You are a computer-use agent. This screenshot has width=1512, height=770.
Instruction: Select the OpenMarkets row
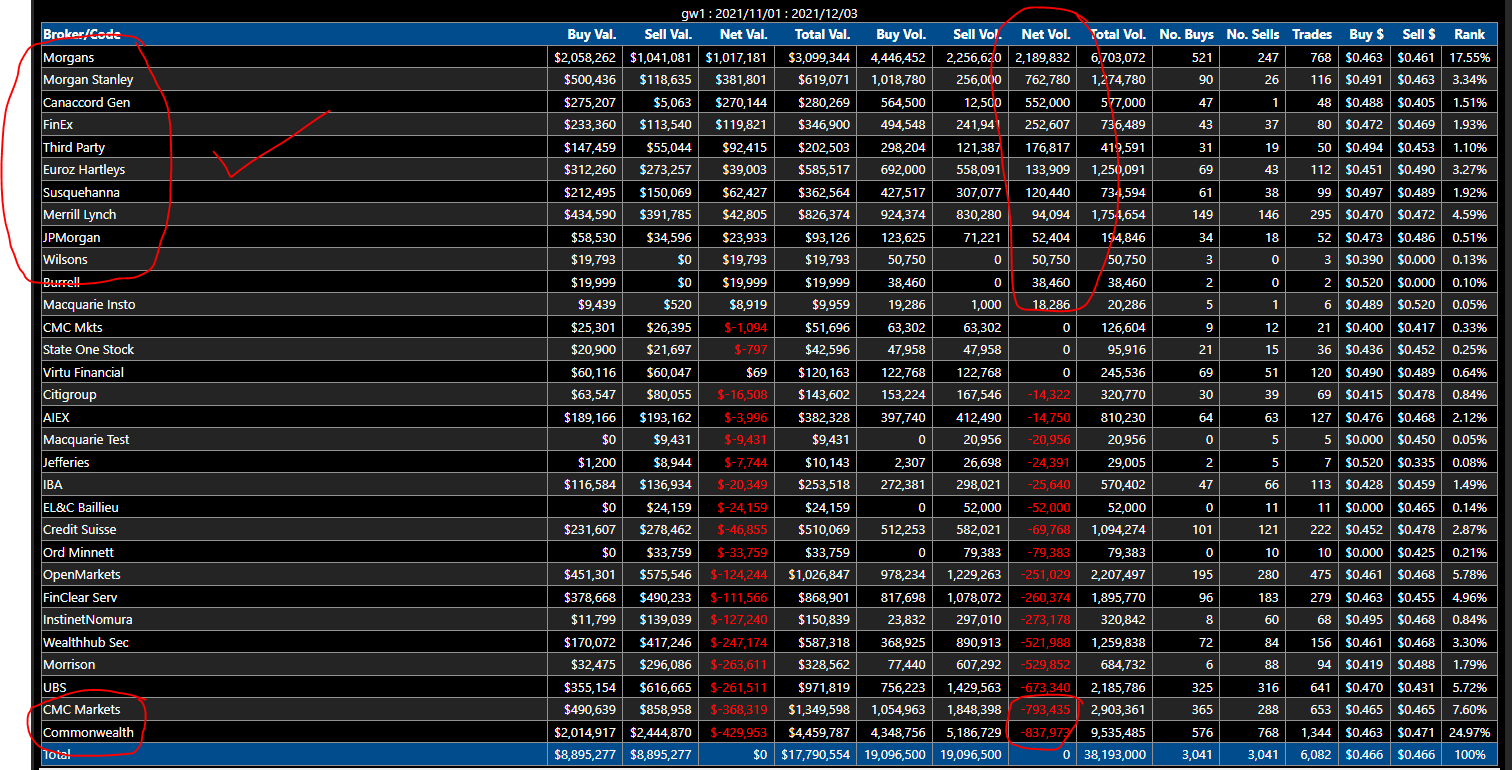pyautogui.click(x=770, y=575)
